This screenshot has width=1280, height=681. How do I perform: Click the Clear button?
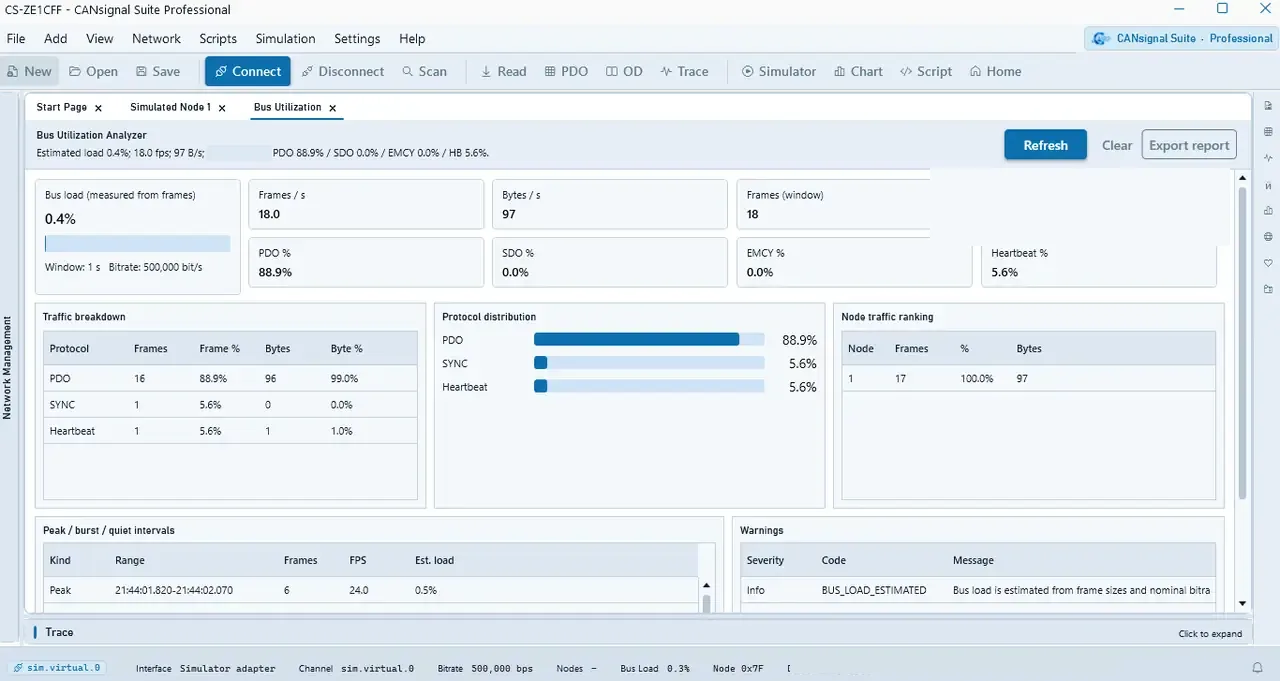tap(1117, 145)
